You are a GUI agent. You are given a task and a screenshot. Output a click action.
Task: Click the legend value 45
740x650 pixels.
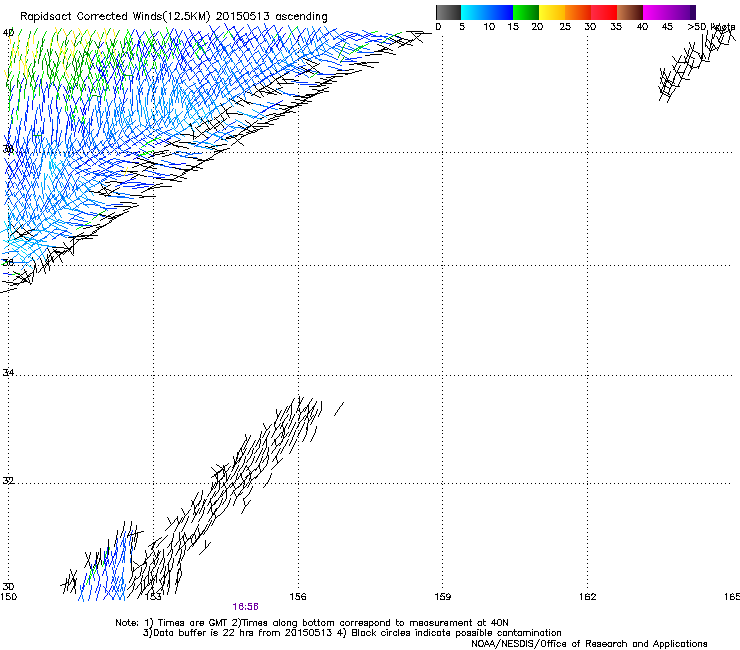point(667,27)
